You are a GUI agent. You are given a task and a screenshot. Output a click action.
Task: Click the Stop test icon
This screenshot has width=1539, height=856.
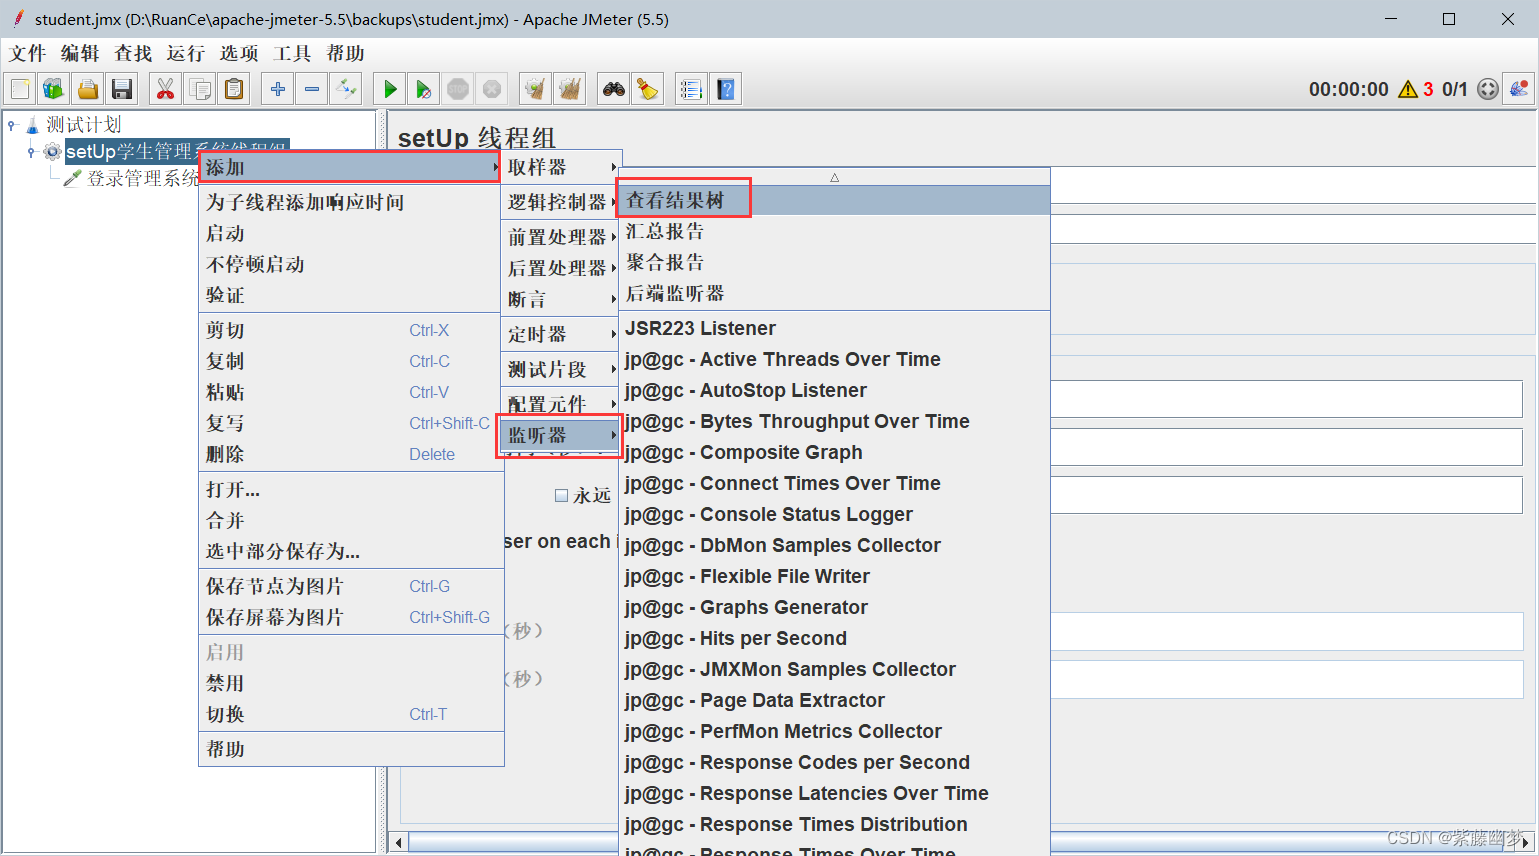458,89
